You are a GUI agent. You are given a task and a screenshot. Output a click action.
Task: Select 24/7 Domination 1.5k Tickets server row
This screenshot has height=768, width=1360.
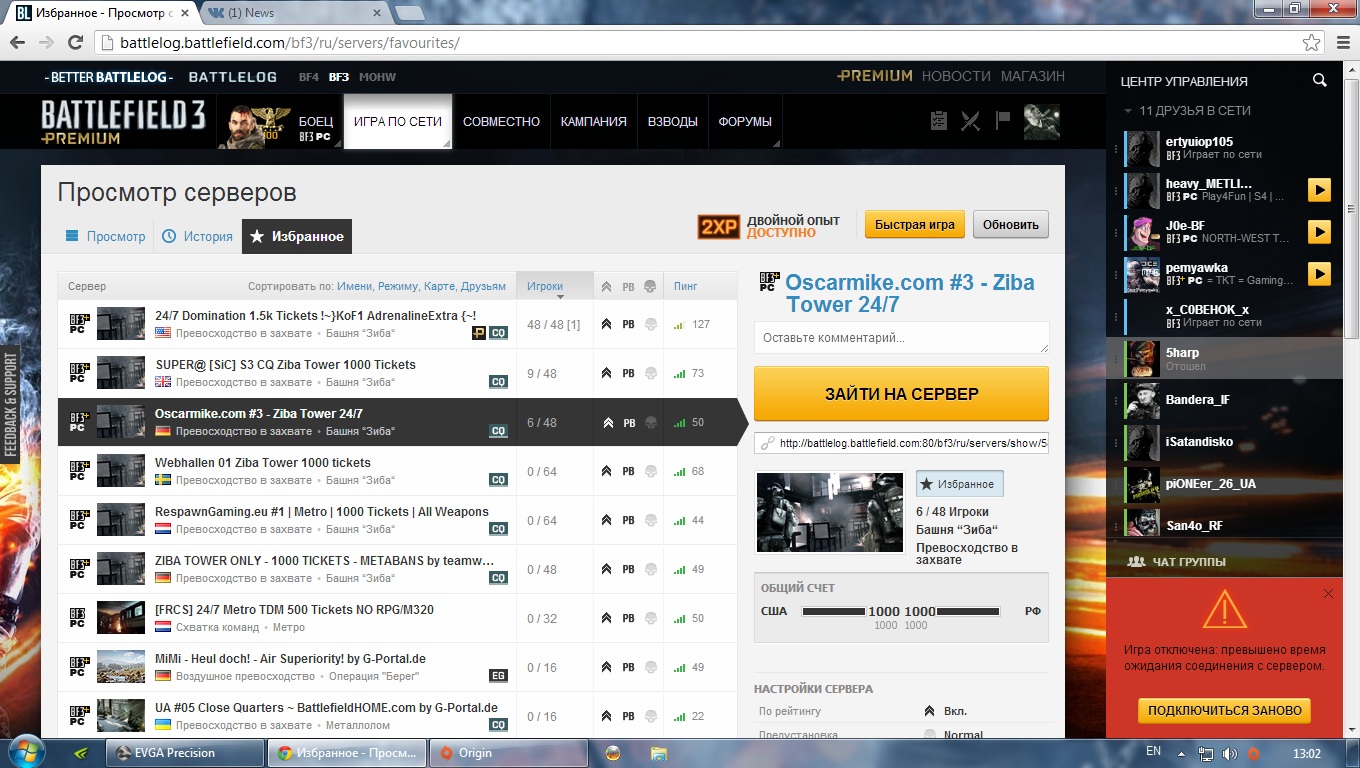click(x=397, y=324)
